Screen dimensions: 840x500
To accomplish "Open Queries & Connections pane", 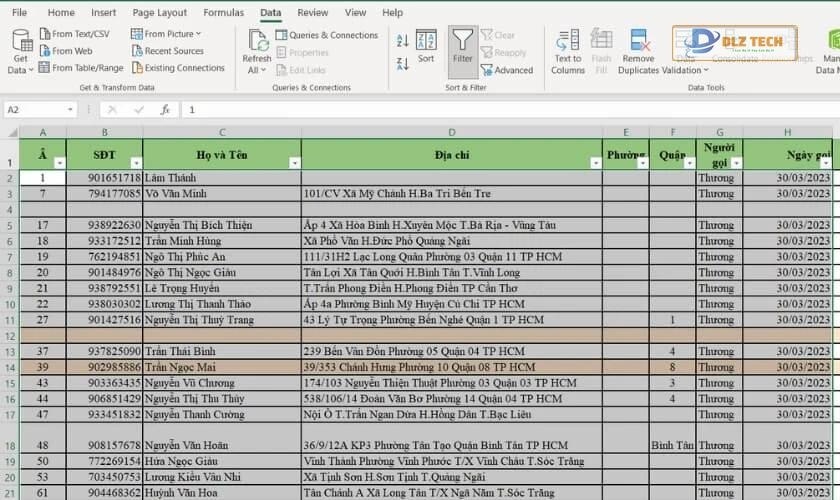I will pos(326,35).
